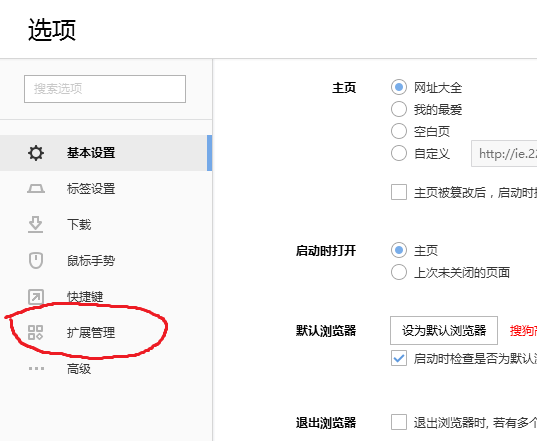
Task: Click the red 搜狗 link text
Action: tap(523, 331)
